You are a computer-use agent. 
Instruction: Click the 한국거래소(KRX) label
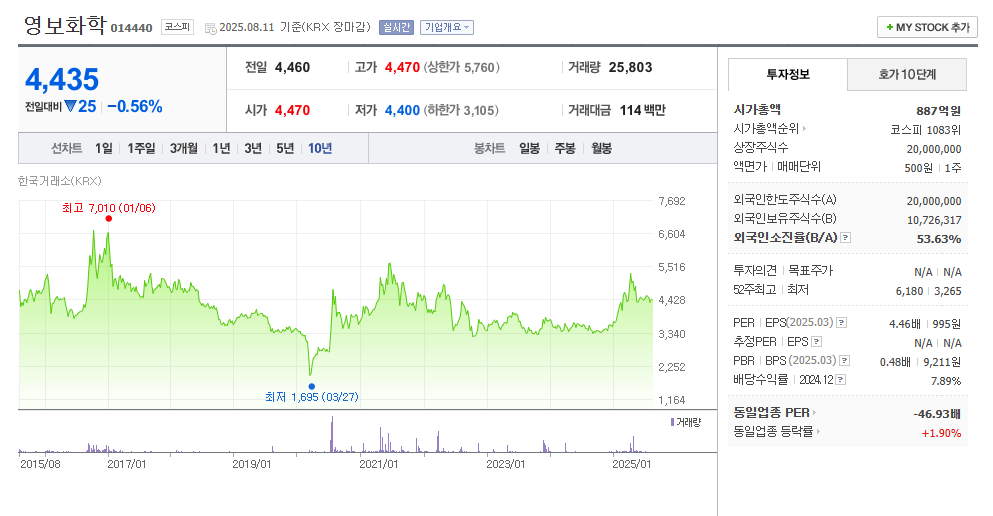pyautogui.click(x=60, y=181)
